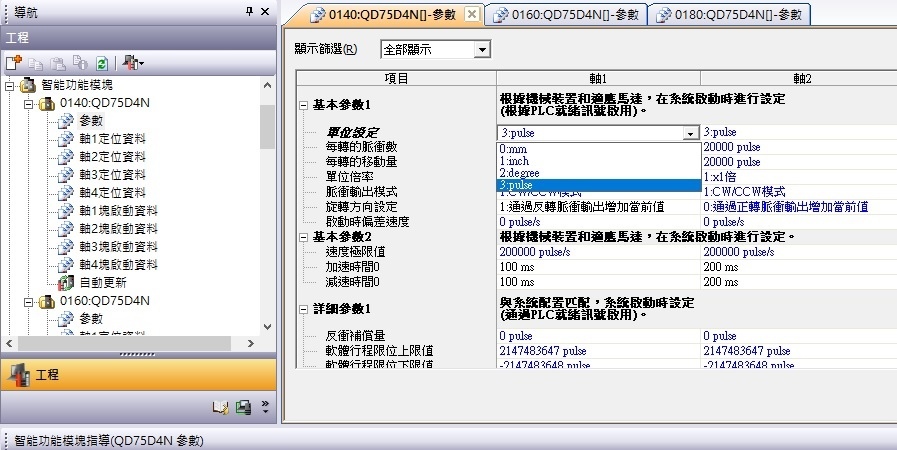Screen dimensions: 897x450
Task: Switch to the 0140:QD75D4N[]-參數 tab
Action: [392, 14]
